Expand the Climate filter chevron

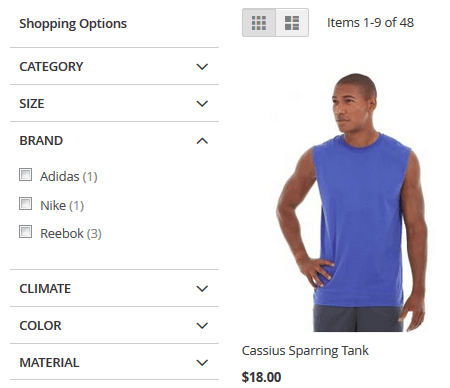(202, 289)
